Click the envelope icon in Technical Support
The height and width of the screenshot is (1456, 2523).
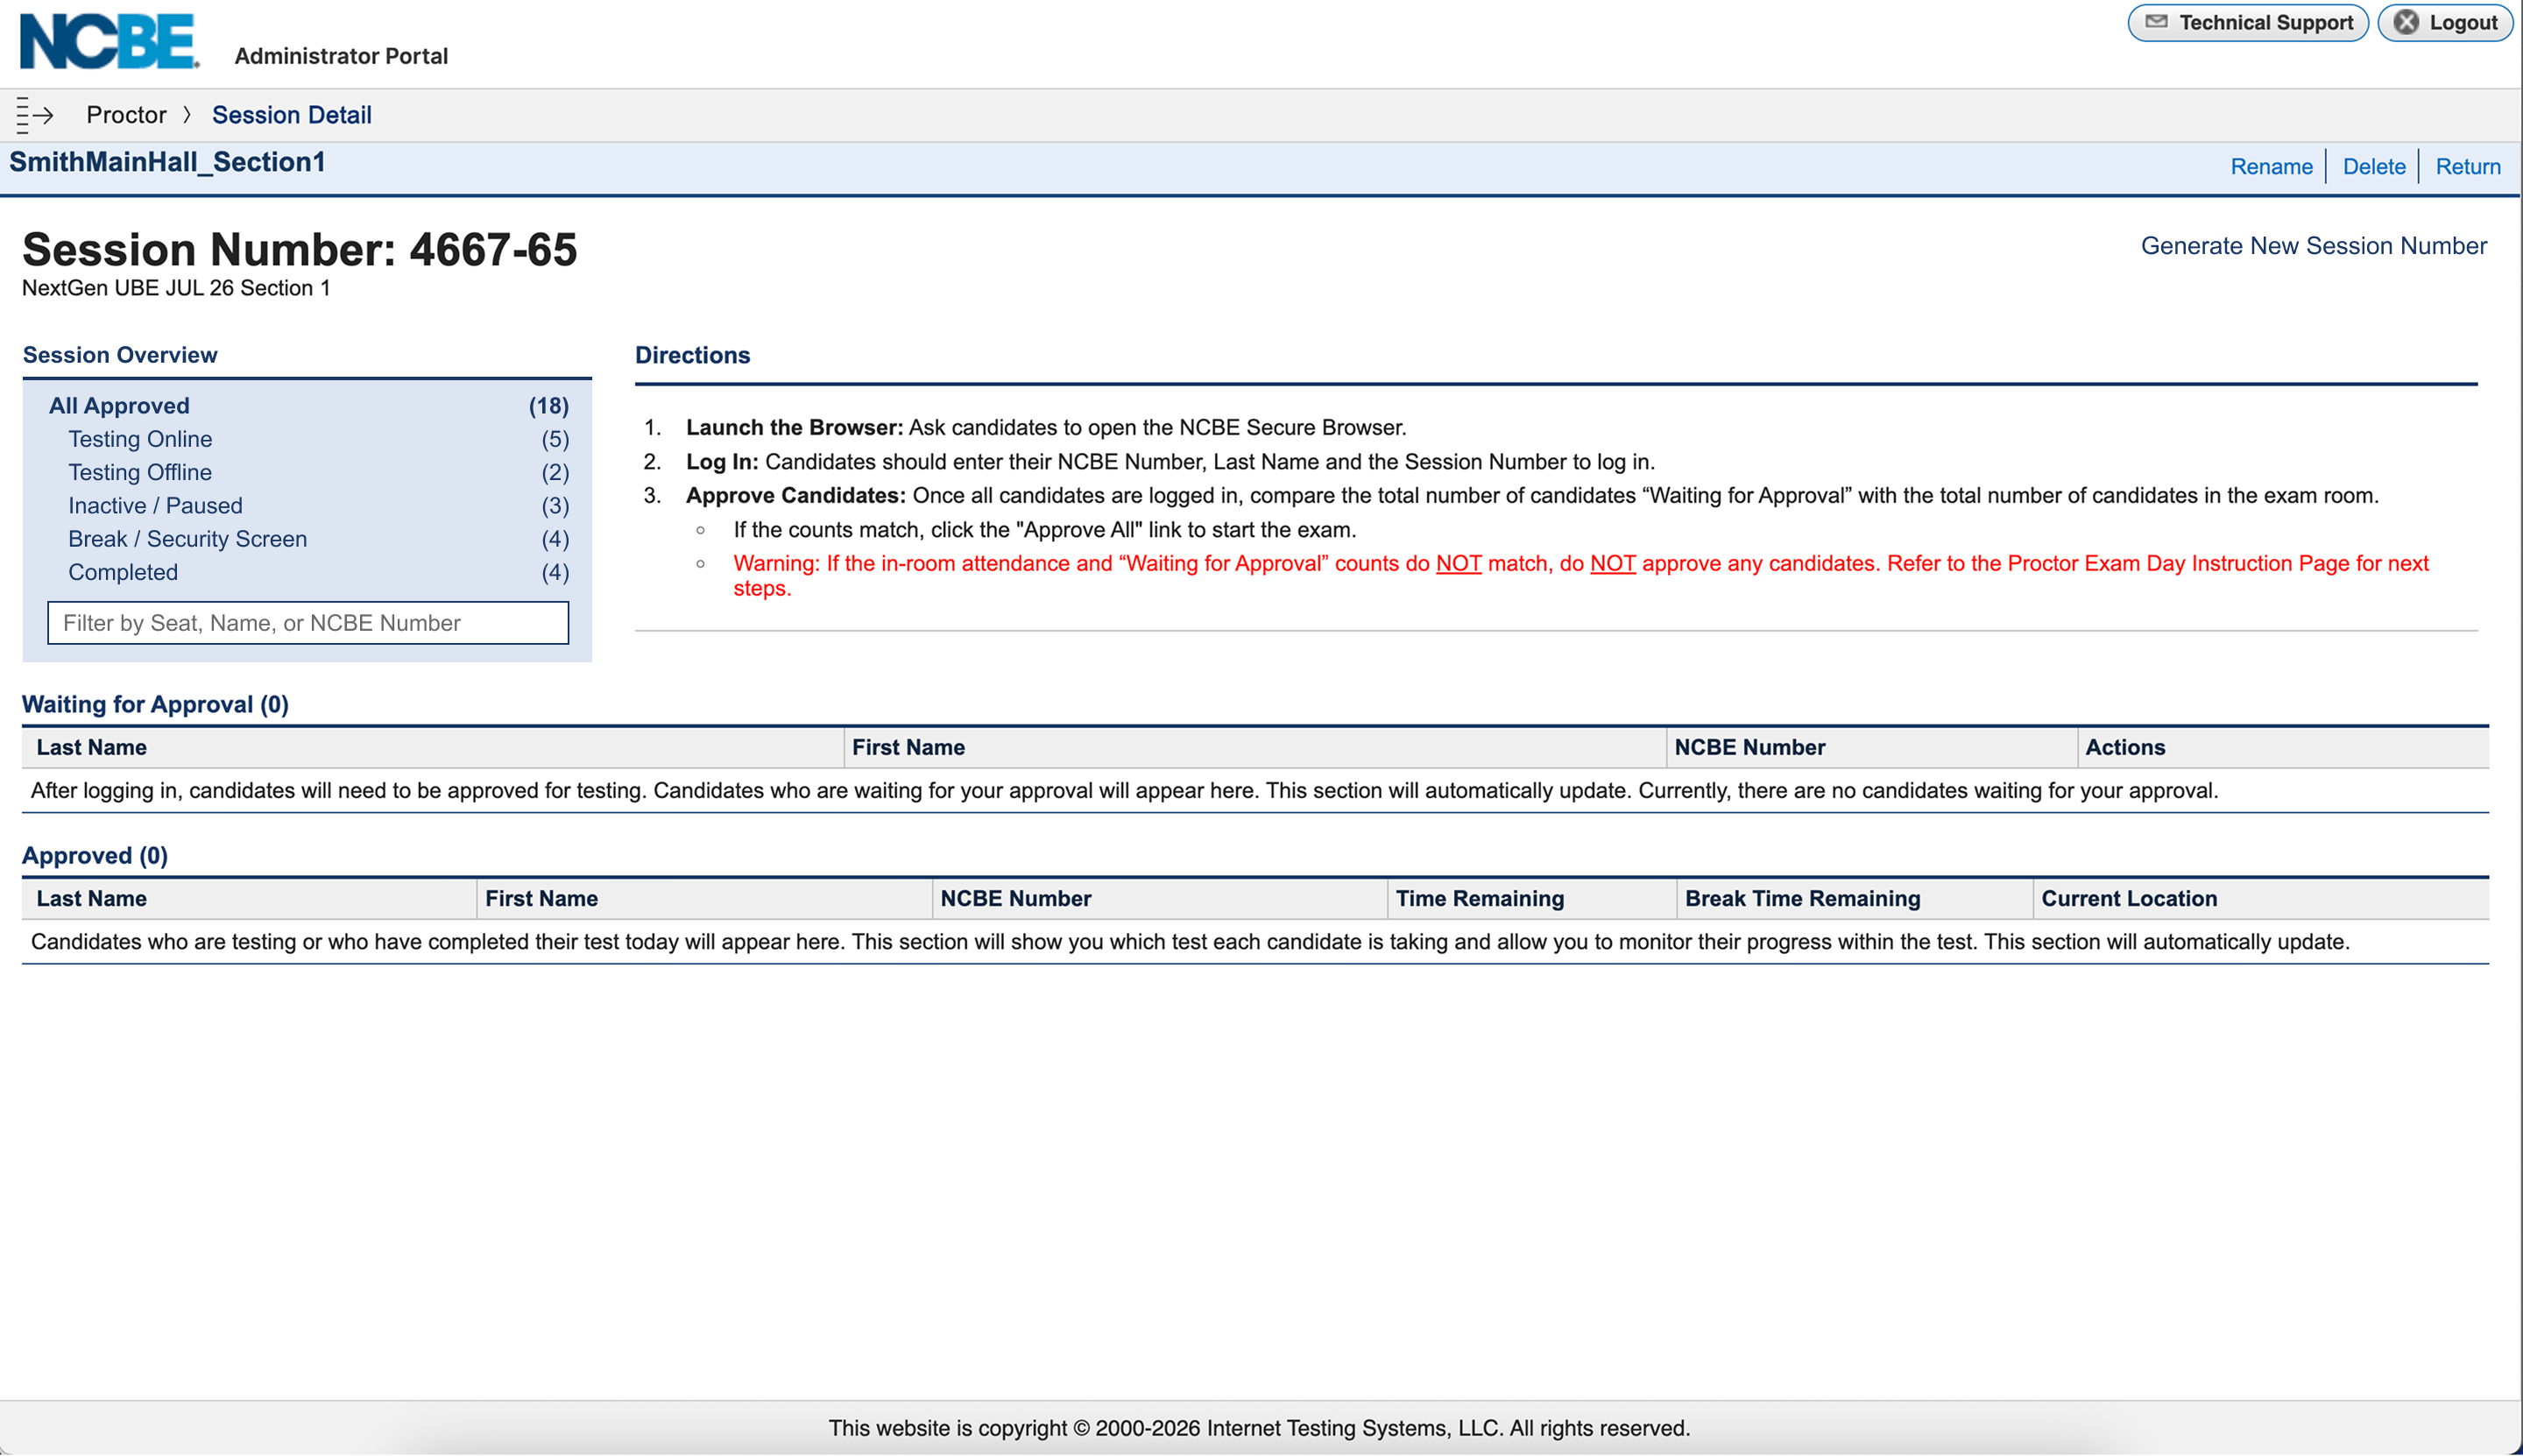click(x=2157, y=22)
